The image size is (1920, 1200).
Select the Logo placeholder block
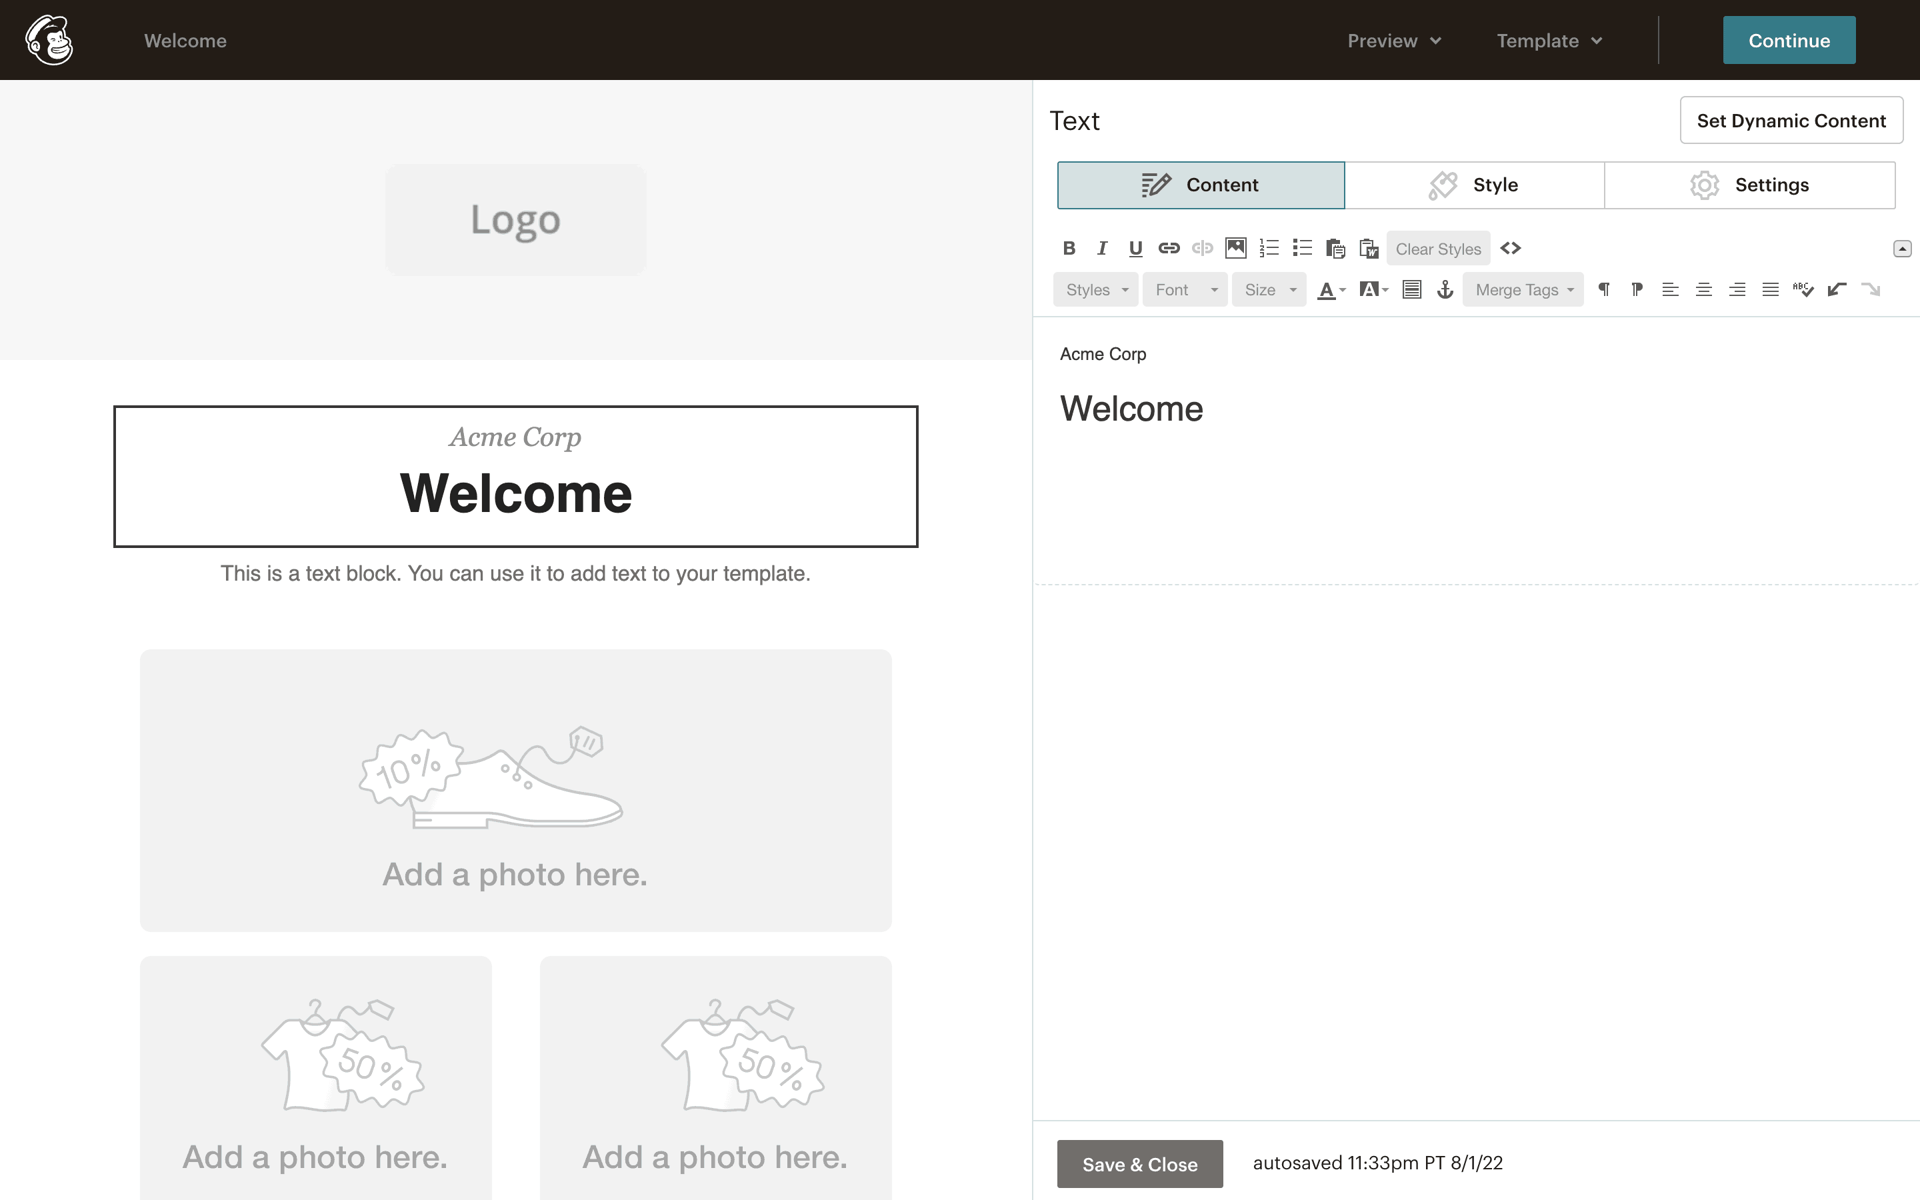[x=516, y=220]
